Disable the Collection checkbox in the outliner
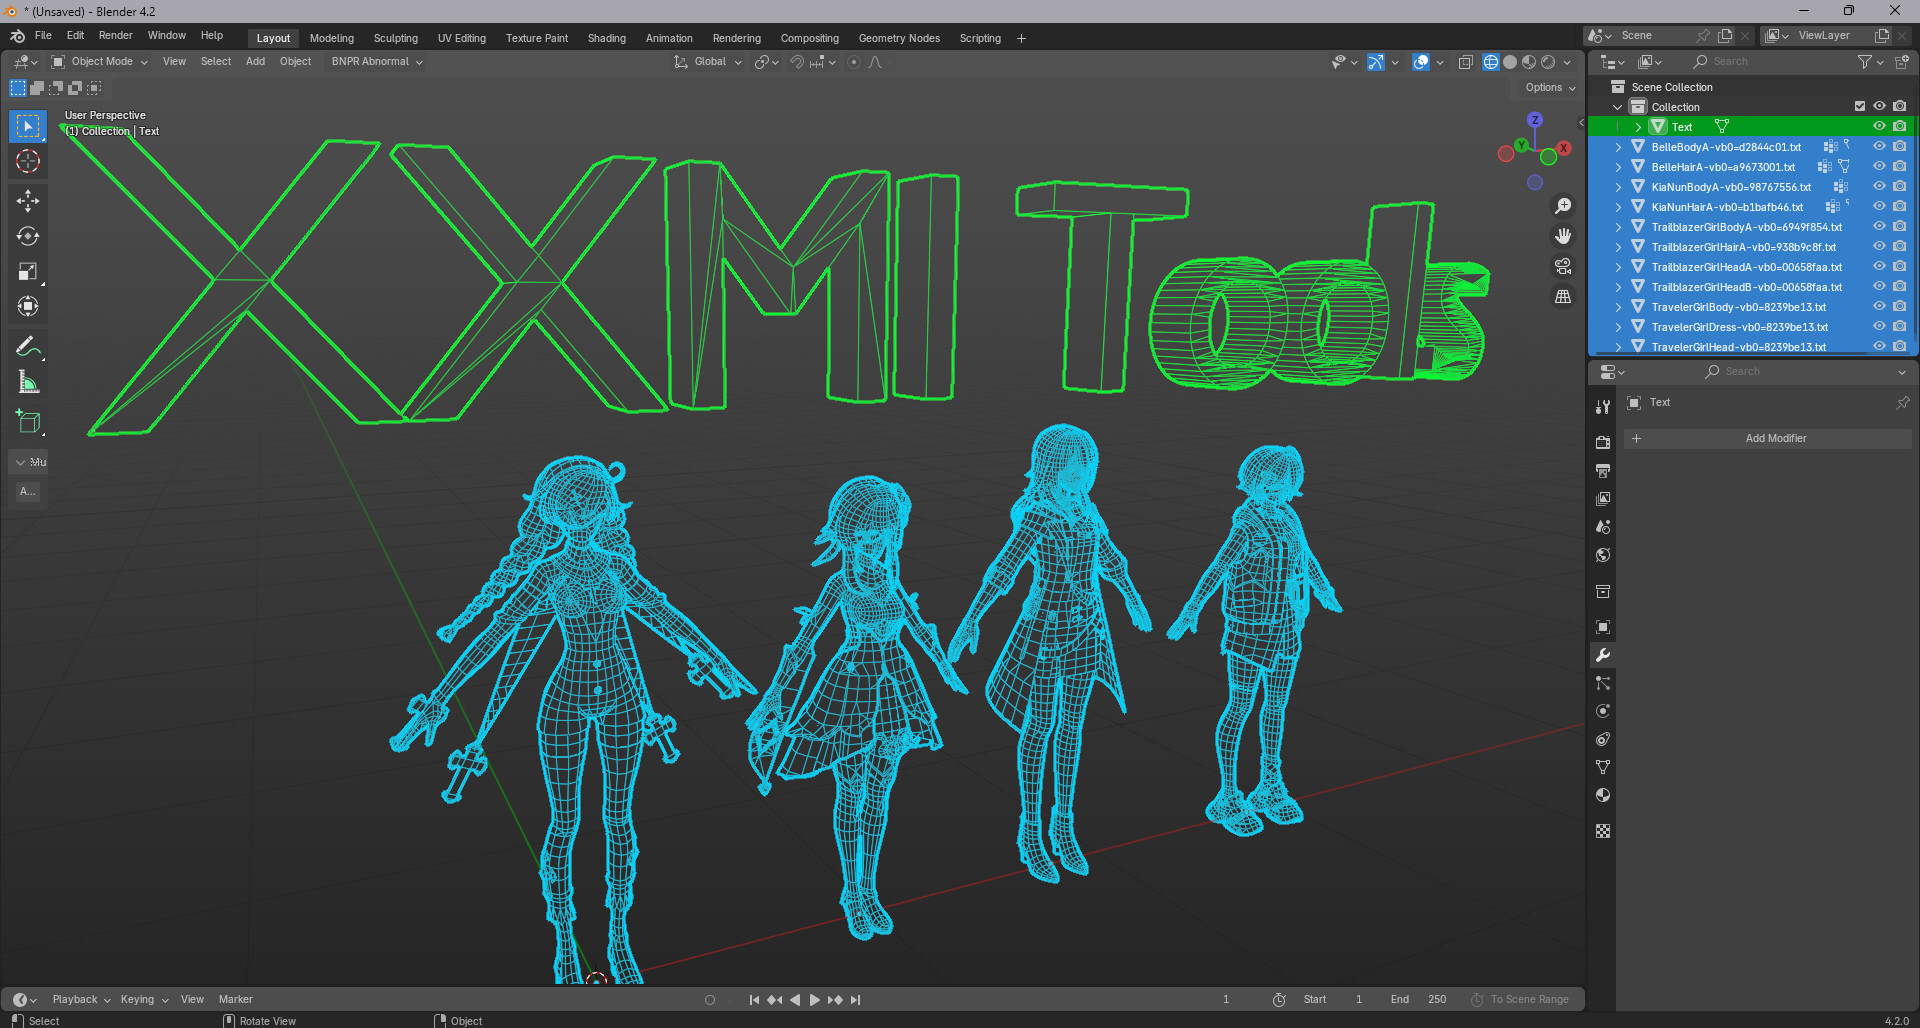The height and width of the screenshot is (1028, 1920). 1860,105
